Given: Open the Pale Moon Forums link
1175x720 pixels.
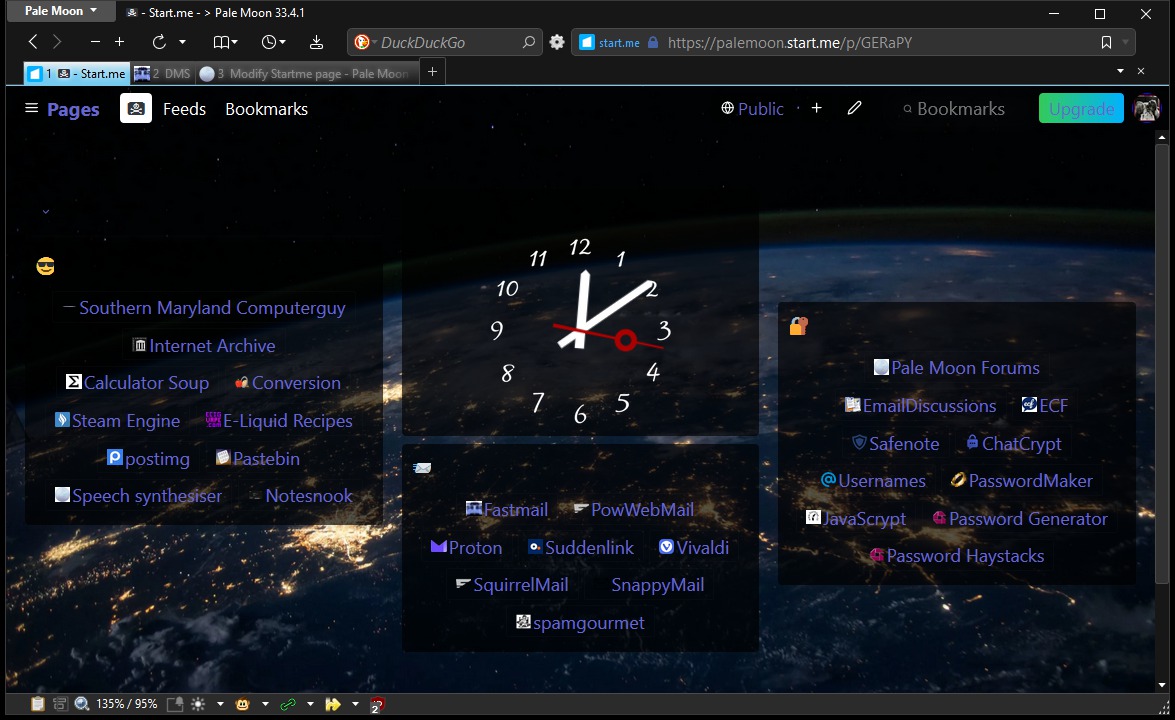Looking at the screenshot, I should pyautogui.click(x=957, y=368).
